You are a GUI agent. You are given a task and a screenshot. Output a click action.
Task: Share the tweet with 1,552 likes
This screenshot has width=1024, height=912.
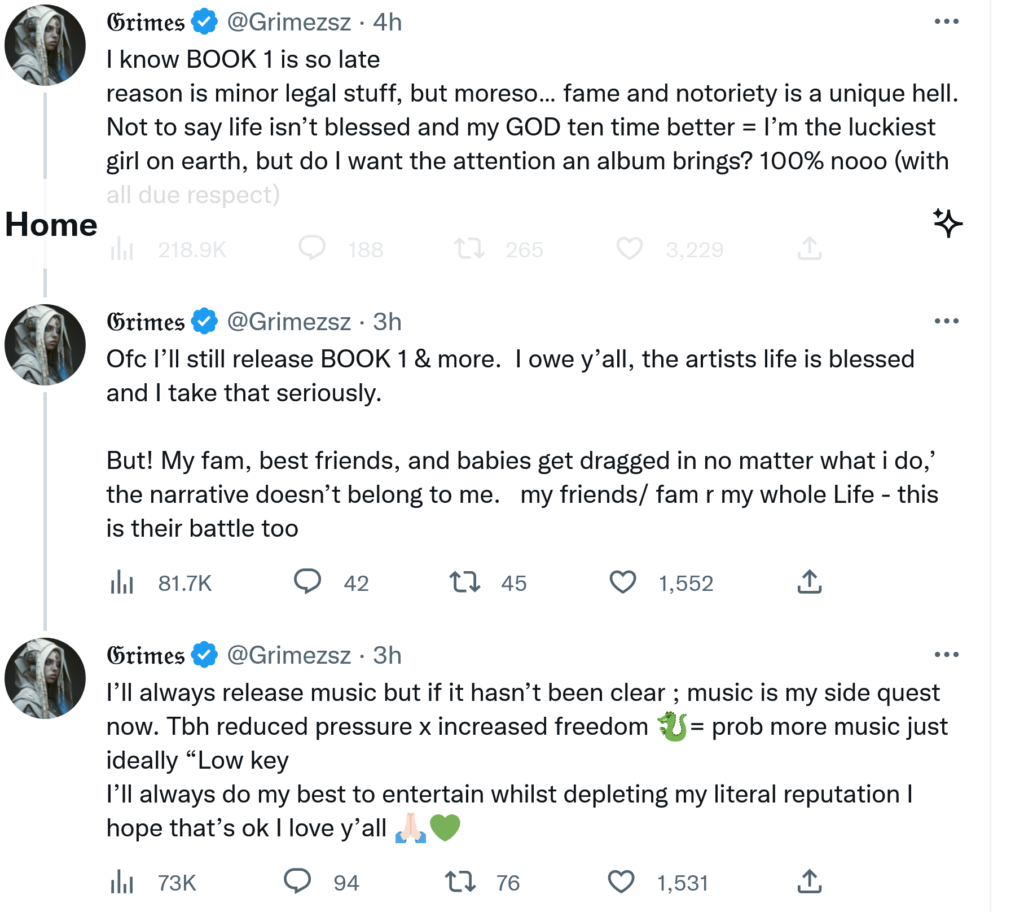(x=809, y=582)
